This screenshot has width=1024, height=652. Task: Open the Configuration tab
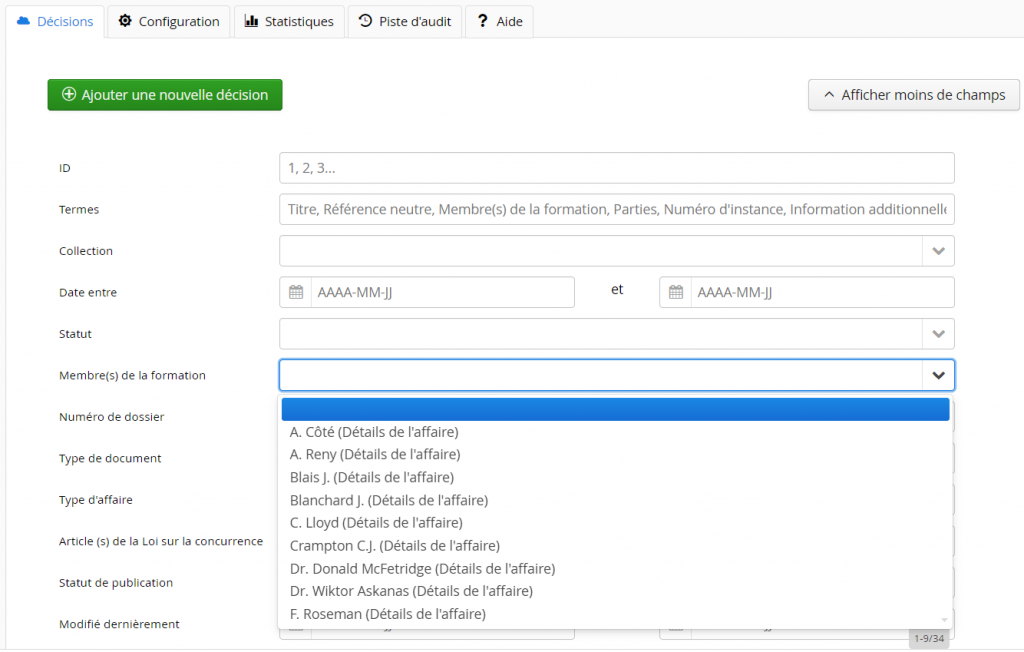tap(169, 21)
